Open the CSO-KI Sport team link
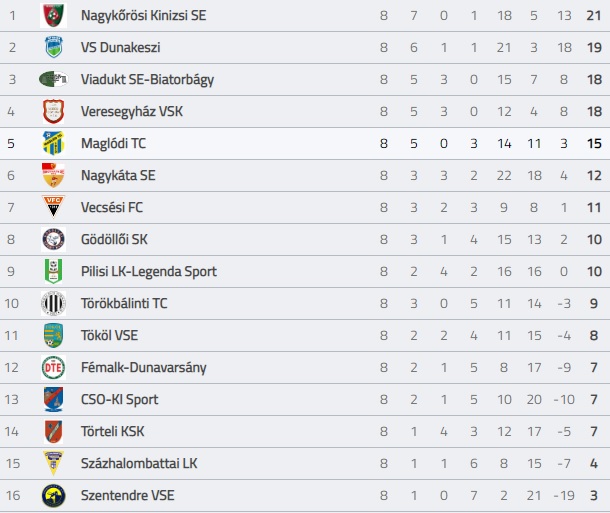This screenshot has width=610, height=513. pyautogui.click(x=119, y=399)
